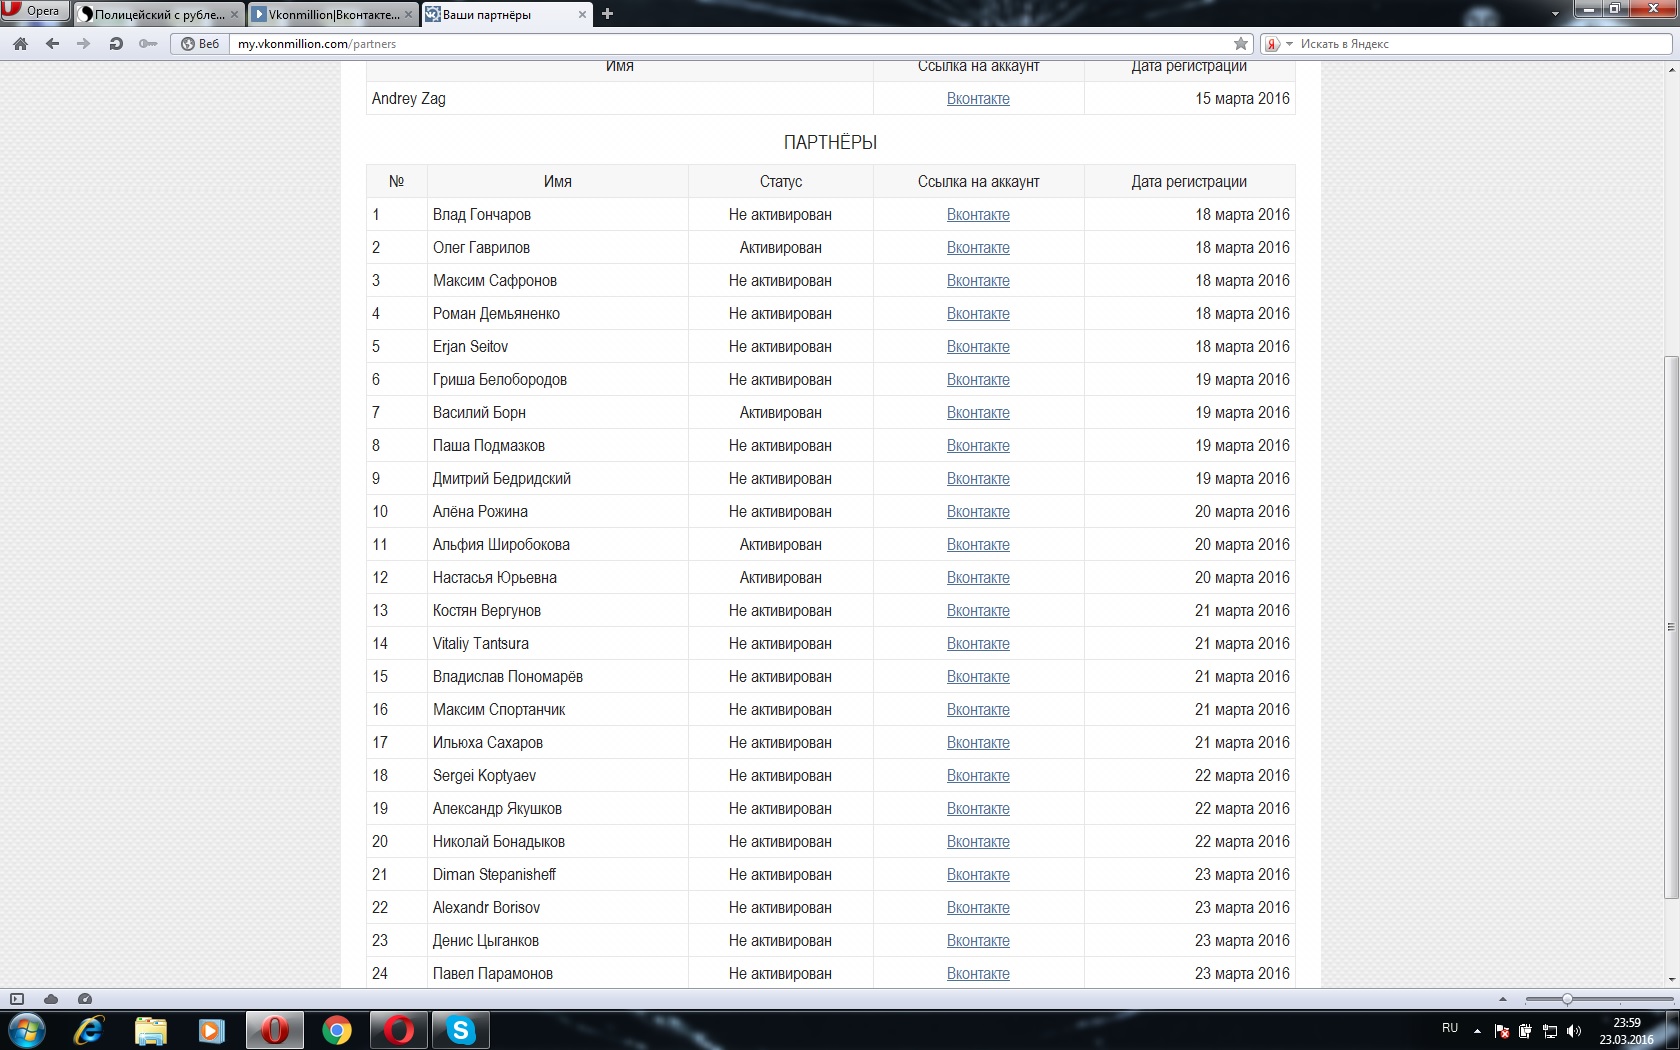Image resolution: width=1680 pixels, height=1050 pixels.
Task: Open Вконтакте link for Олег Гаврилов
Action: [978, 248]
